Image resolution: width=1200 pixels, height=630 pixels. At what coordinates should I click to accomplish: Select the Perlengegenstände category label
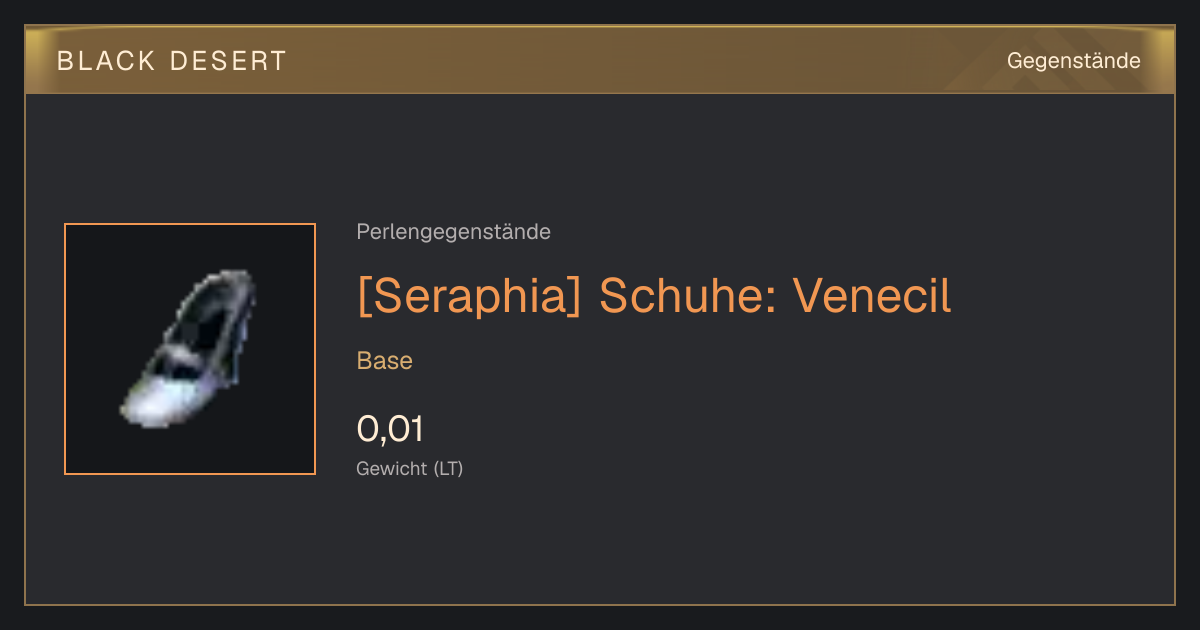(x=453, y=232)
